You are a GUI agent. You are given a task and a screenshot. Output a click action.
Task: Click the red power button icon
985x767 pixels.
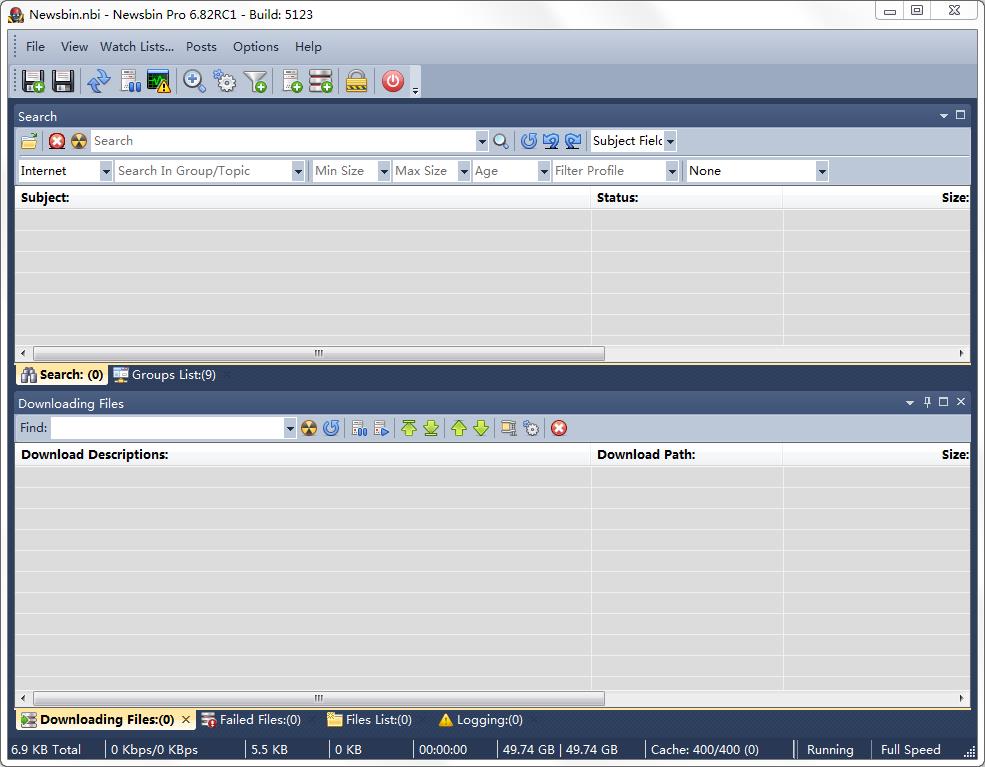coord(393,81)
